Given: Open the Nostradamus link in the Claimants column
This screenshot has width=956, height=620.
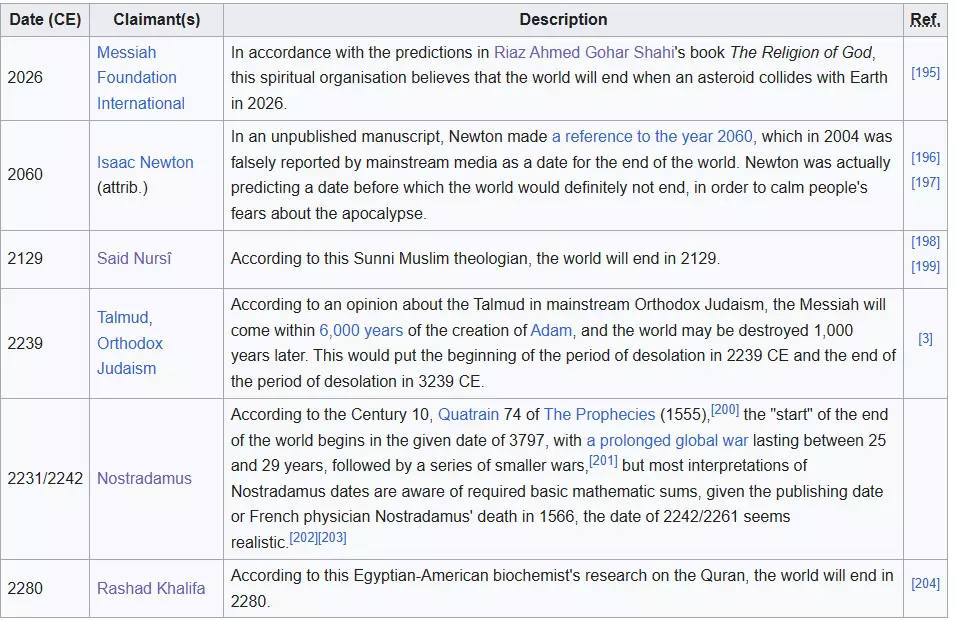Looking at the screenshot, I should click(x=144, y=479).
